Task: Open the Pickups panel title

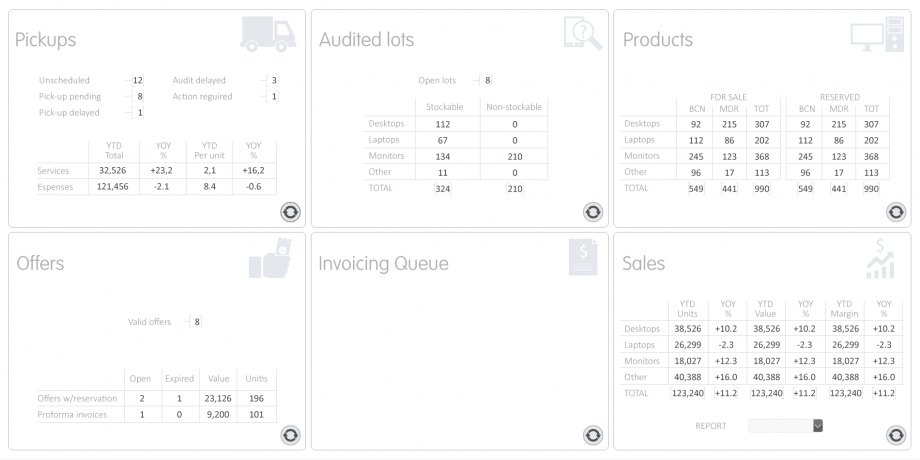Action: point(45,40)
